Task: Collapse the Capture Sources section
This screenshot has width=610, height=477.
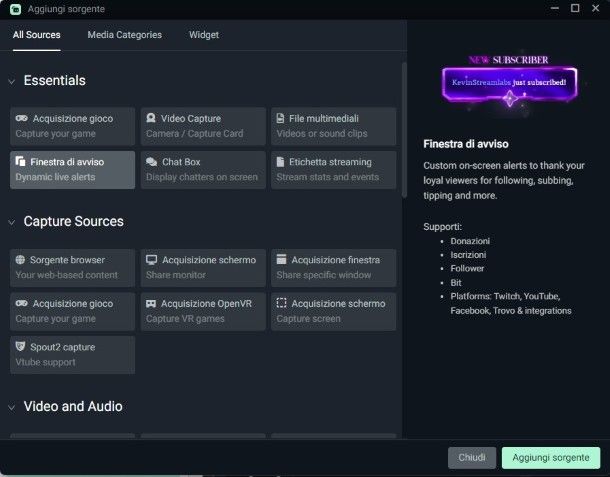Action: 12,222
